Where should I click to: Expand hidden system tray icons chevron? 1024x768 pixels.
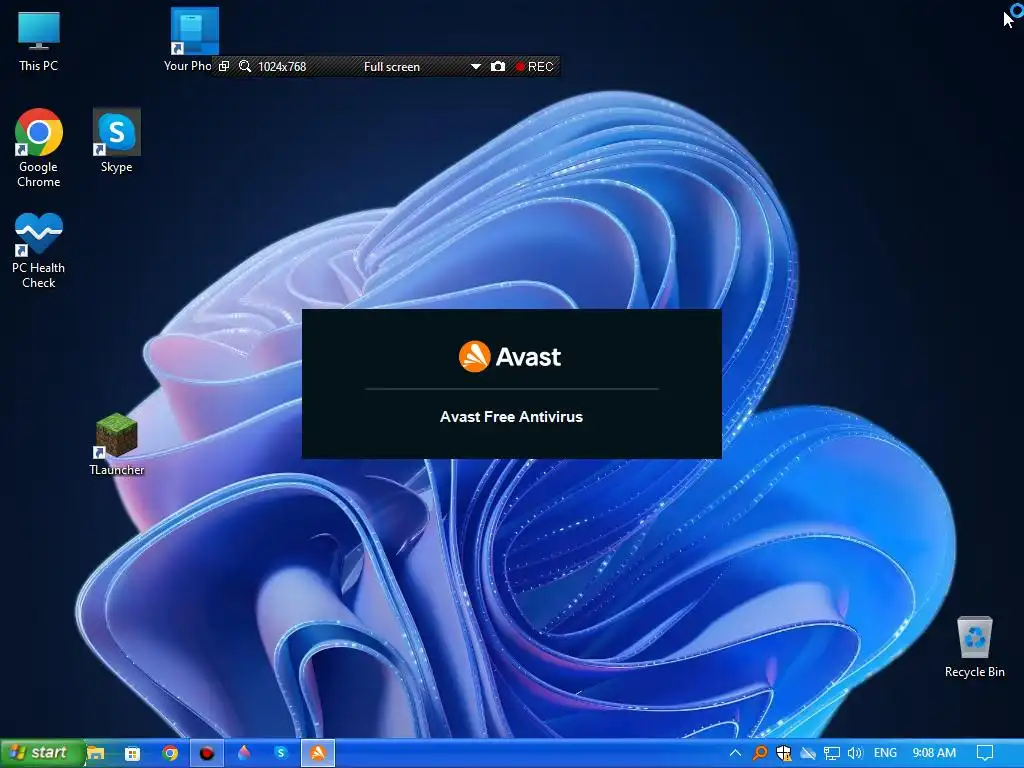pos(735,753)
